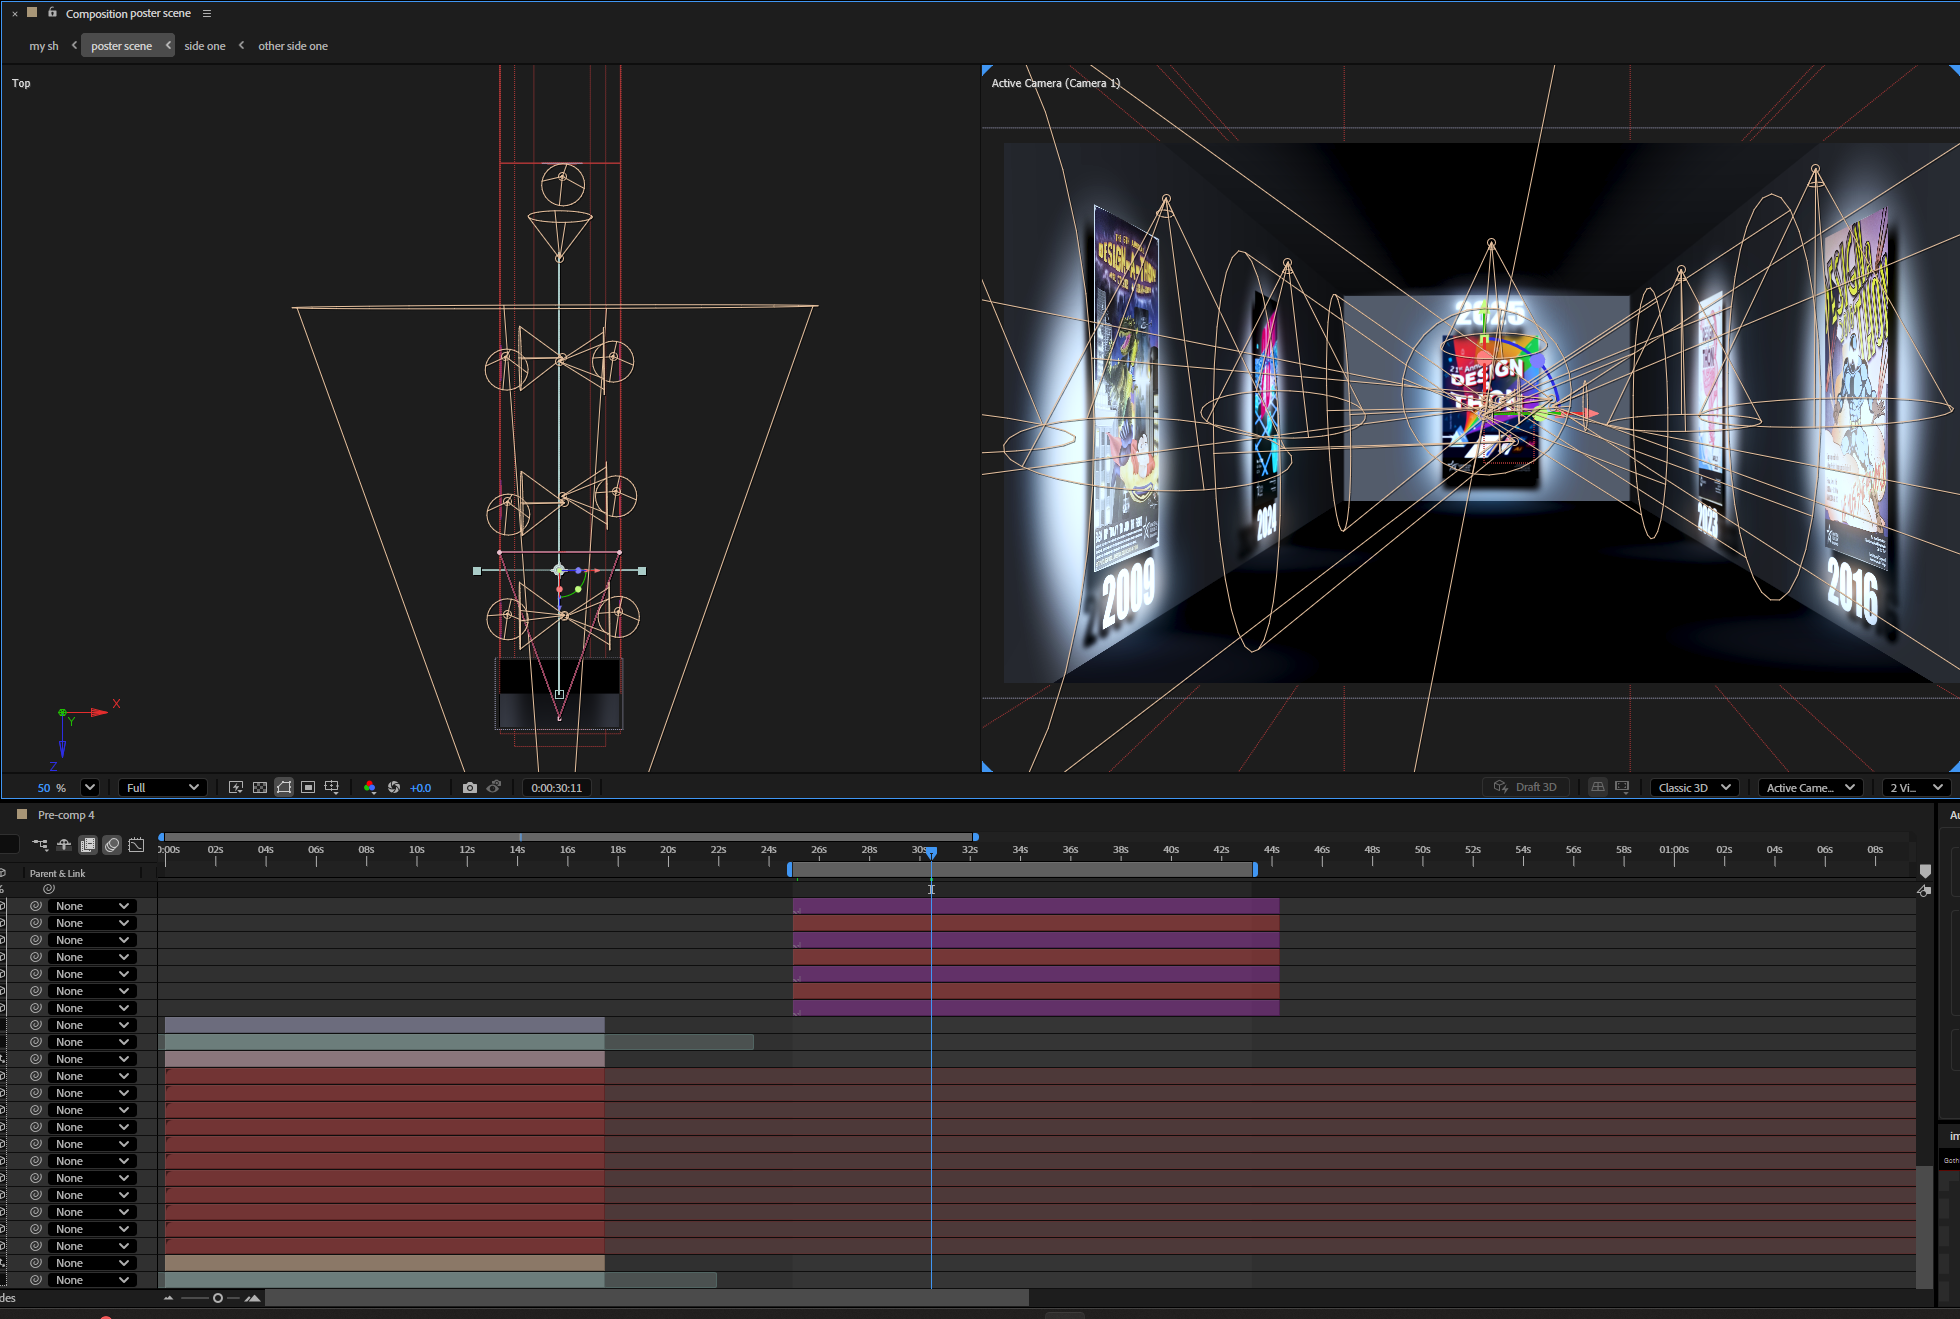The height and width of the screenshot is (1319, 1960).
Task: Click the tan composition label color swatch
Action: [32, 13]
